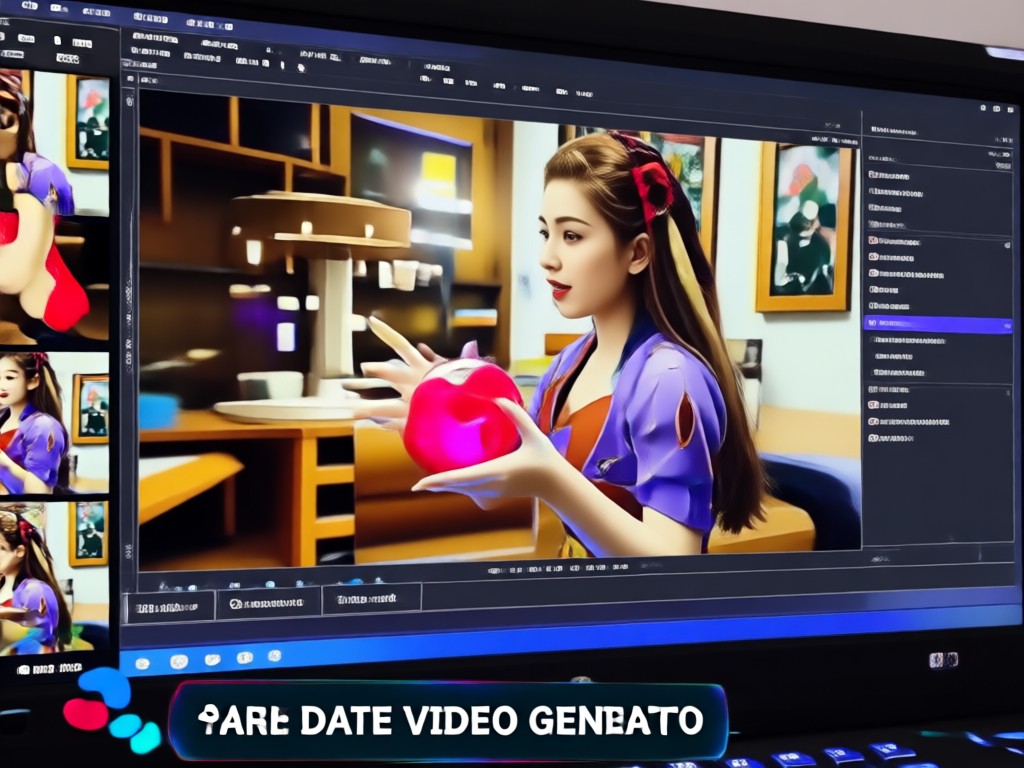Click the leftmost white icon on blue taskbar

click(142, 664)
